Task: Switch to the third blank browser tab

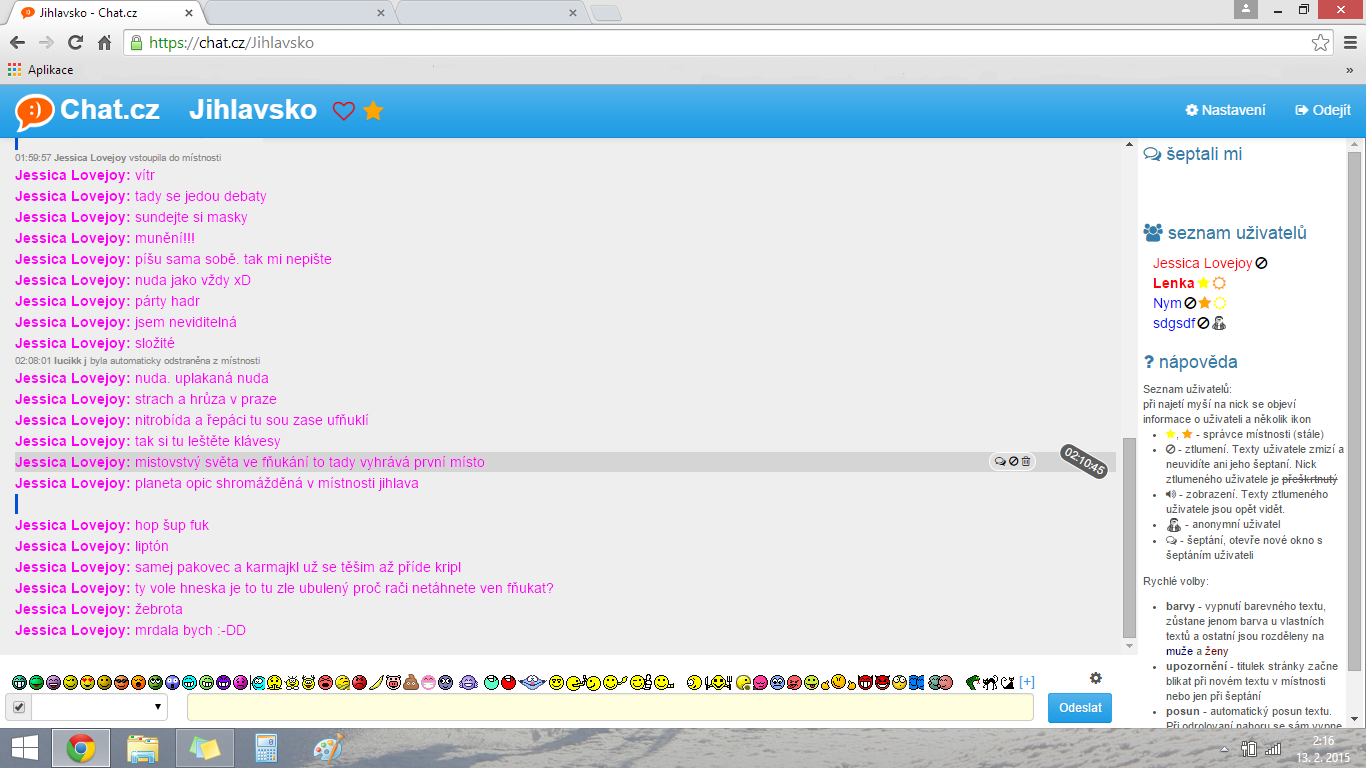Action: [x=490, y=13]
